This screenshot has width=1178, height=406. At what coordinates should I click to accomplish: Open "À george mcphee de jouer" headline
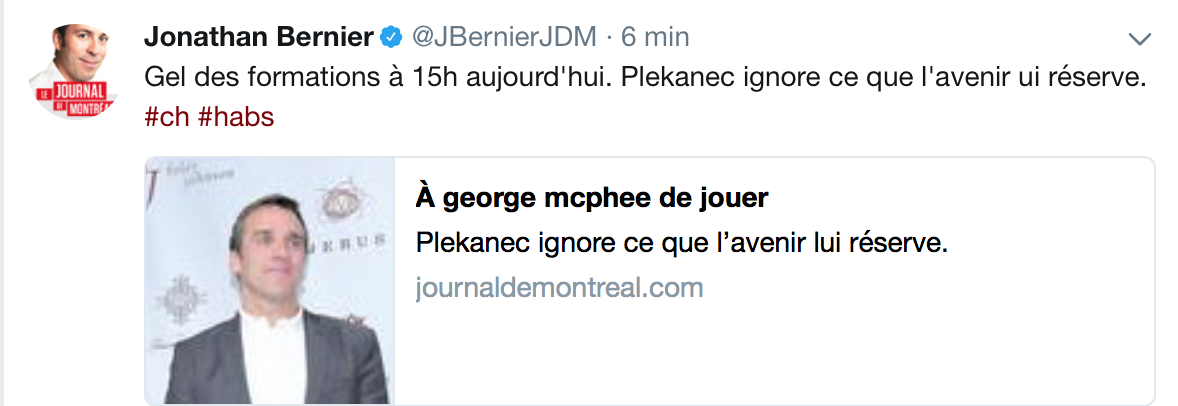tap(592, 198)
